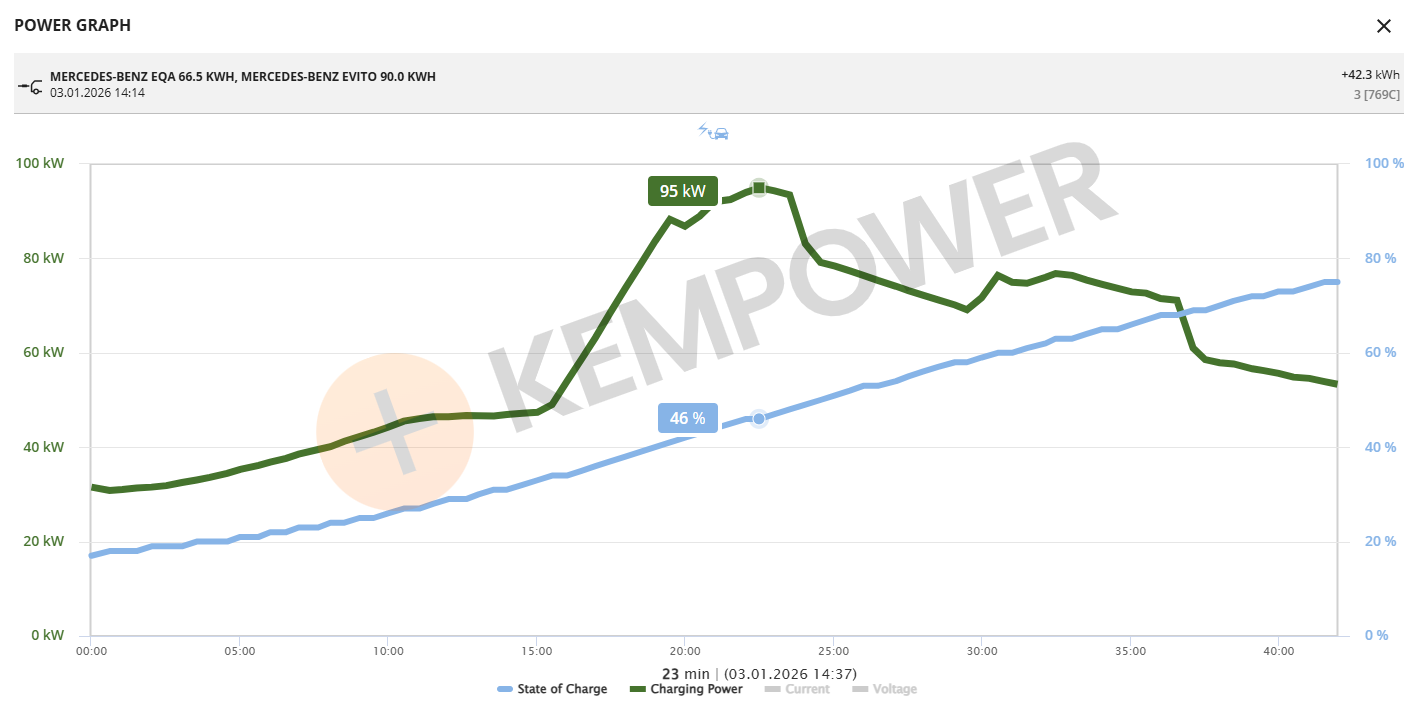1414x722 pixels.
Task: Click the 03.01.2026 14:14 session timestamp
Action: click(x=98, y=93)
